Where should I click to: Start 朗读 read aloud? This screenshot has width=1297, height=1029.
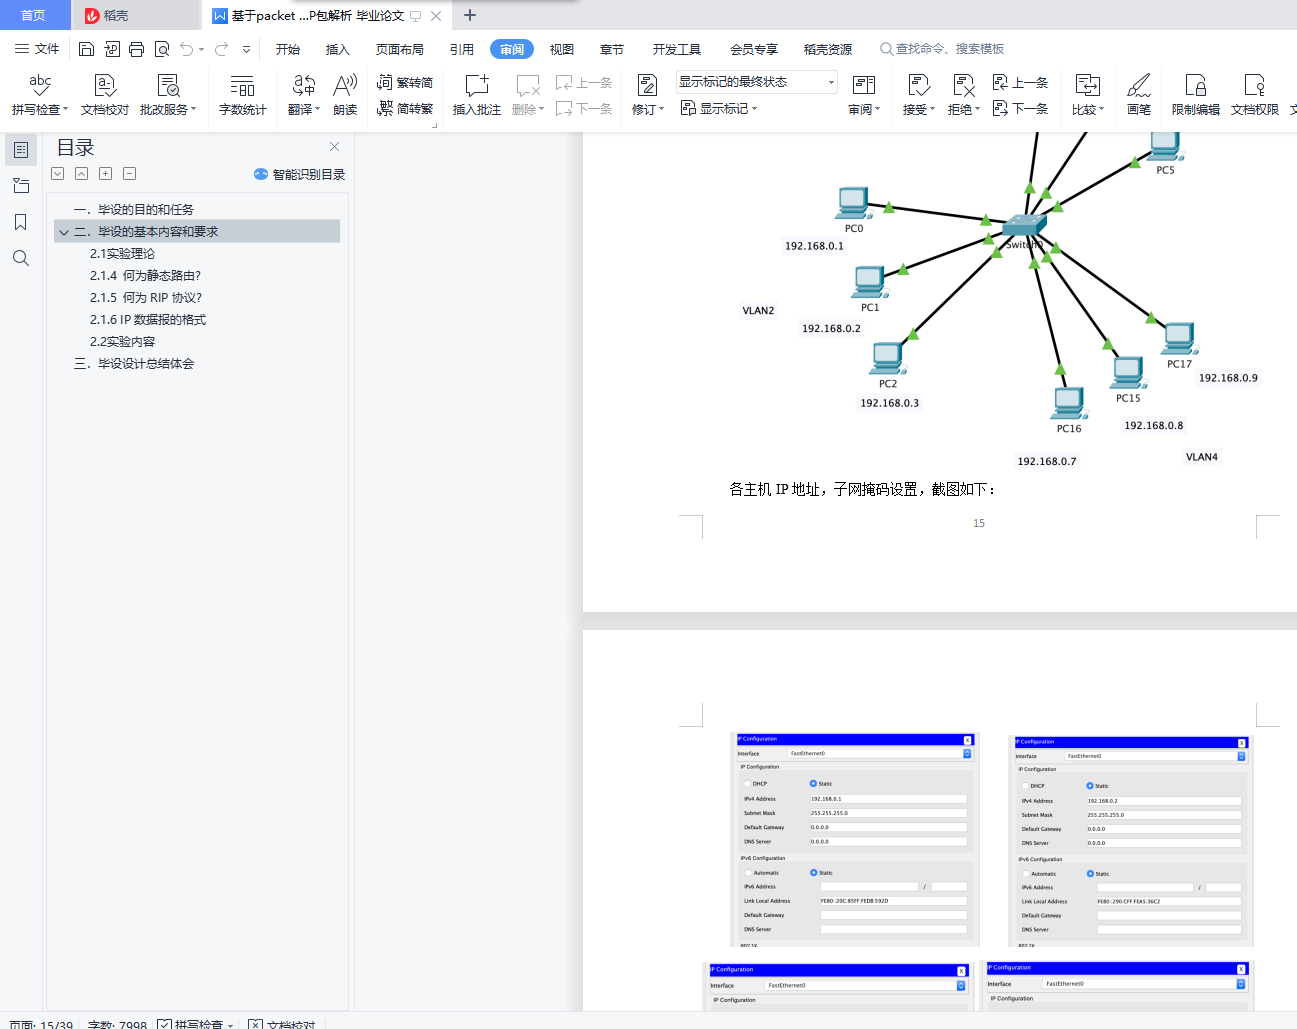345,94
